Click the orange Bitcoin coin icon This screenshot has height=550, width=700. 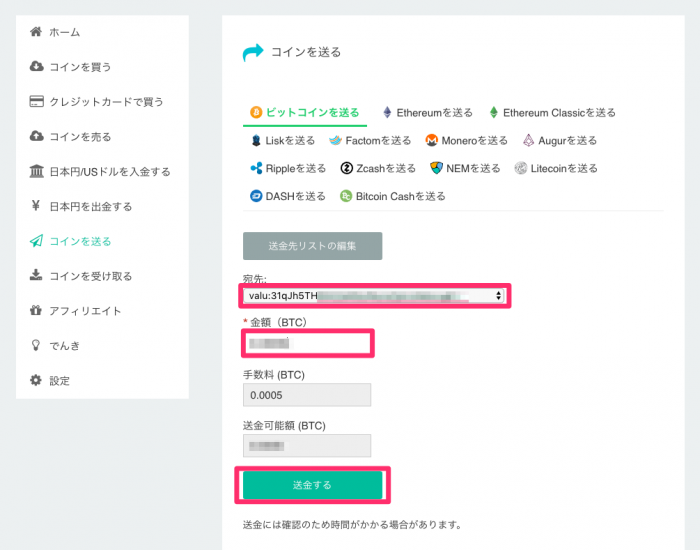256,112
